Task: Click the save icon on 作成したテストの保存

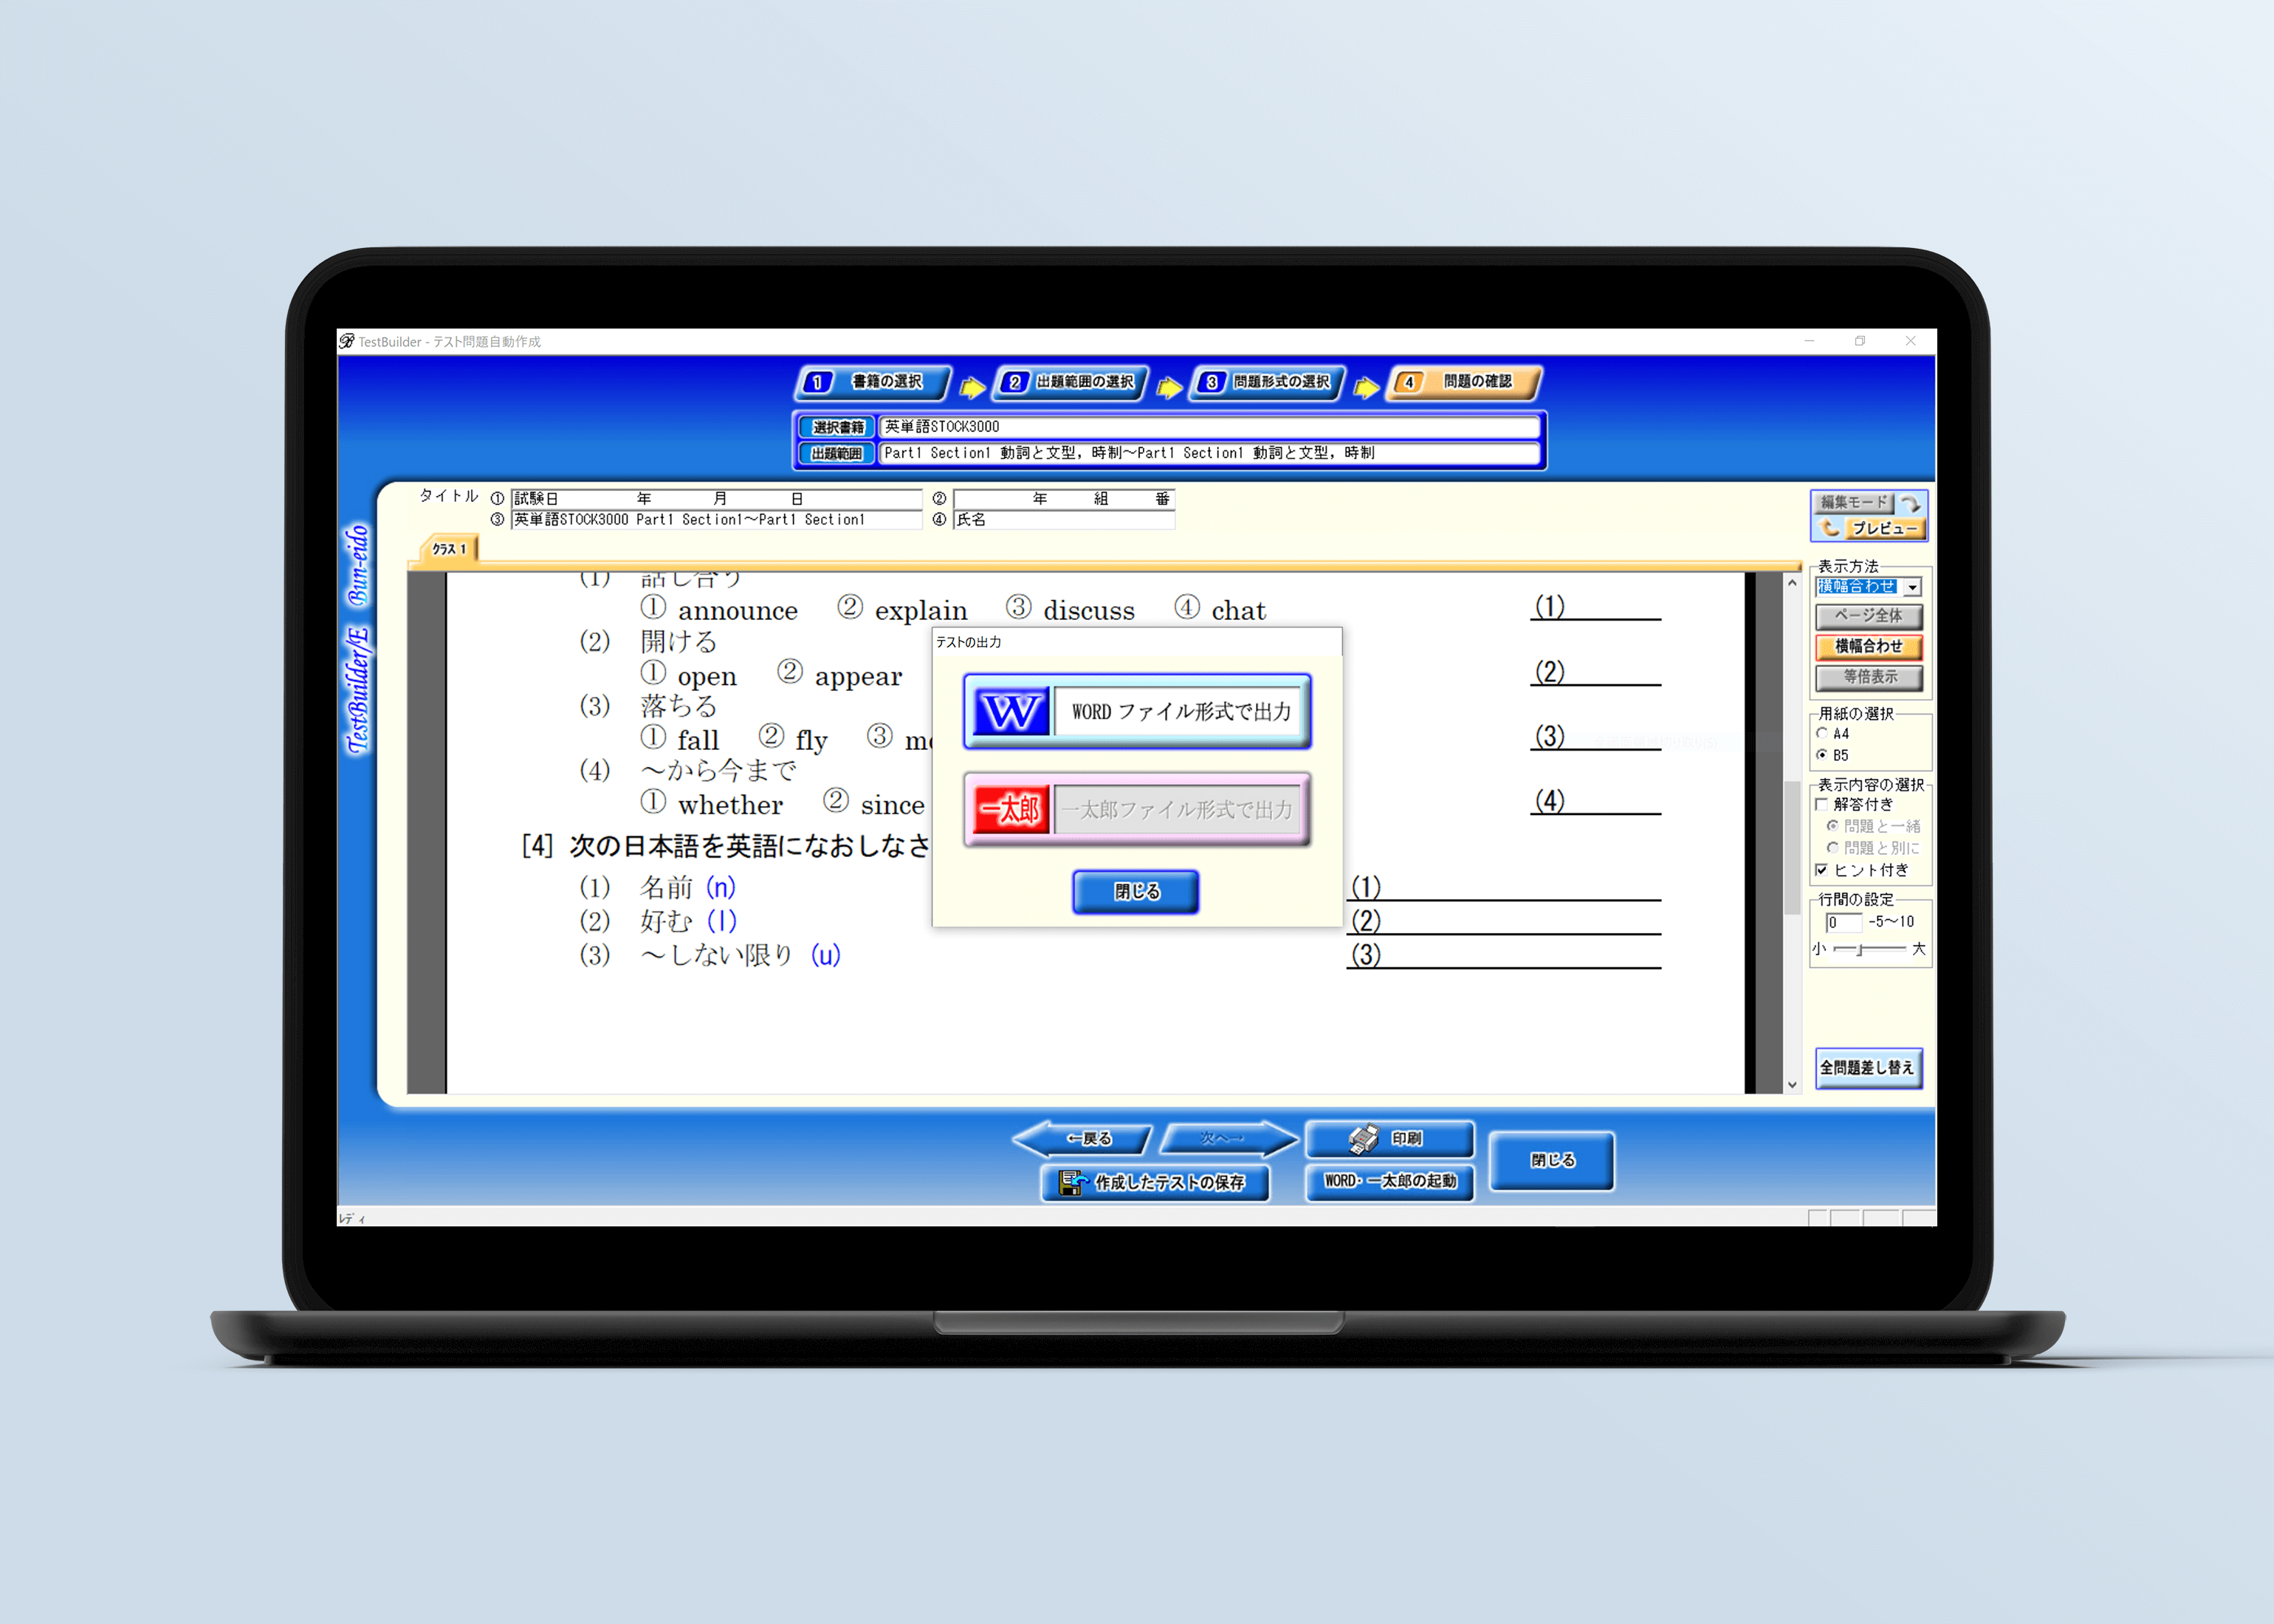Action: 1073,1183
